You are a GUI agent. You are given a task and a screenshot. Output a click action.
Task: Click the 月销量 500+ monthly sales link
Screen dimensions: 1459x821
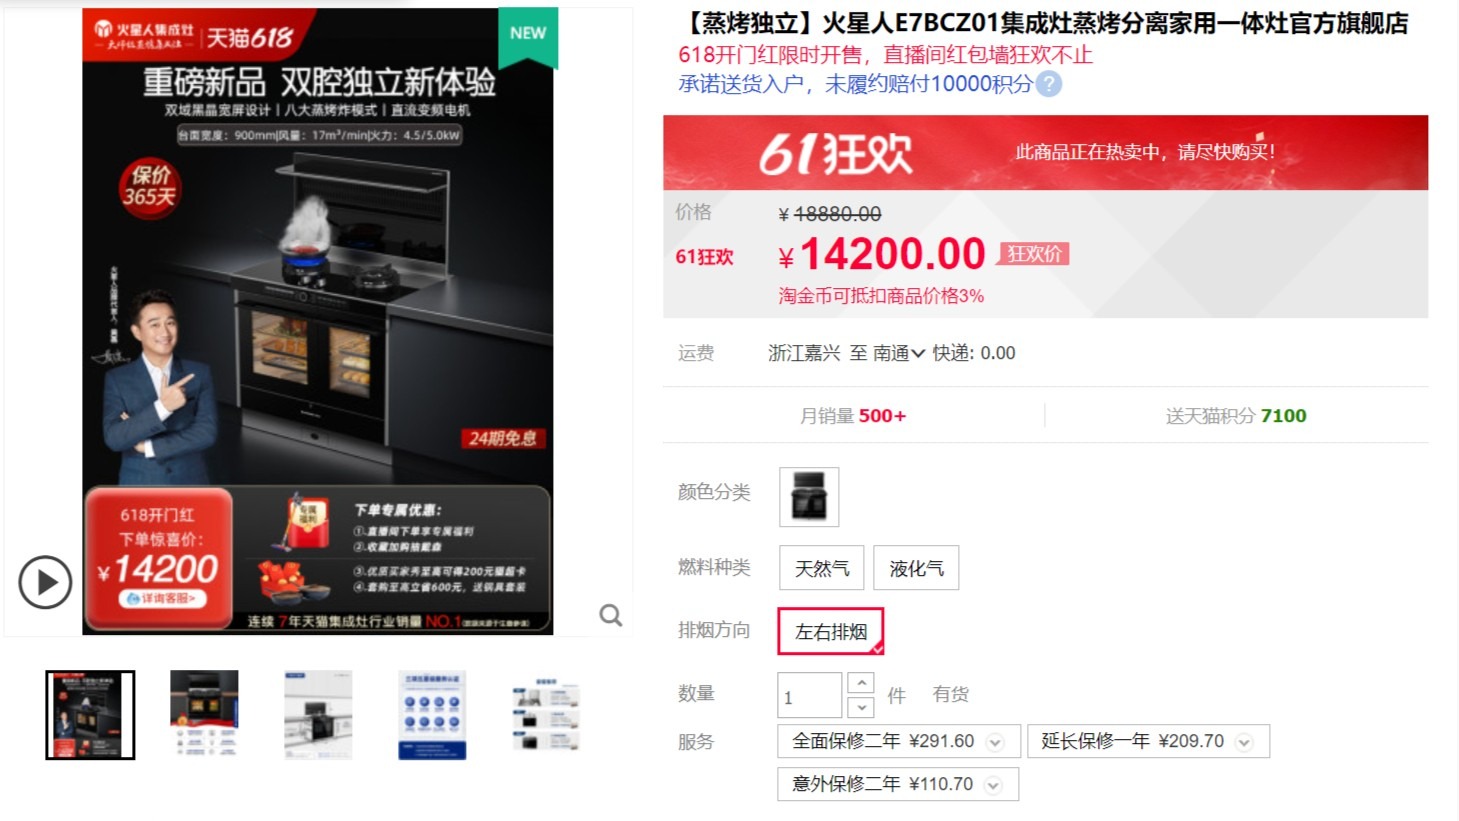853,416
